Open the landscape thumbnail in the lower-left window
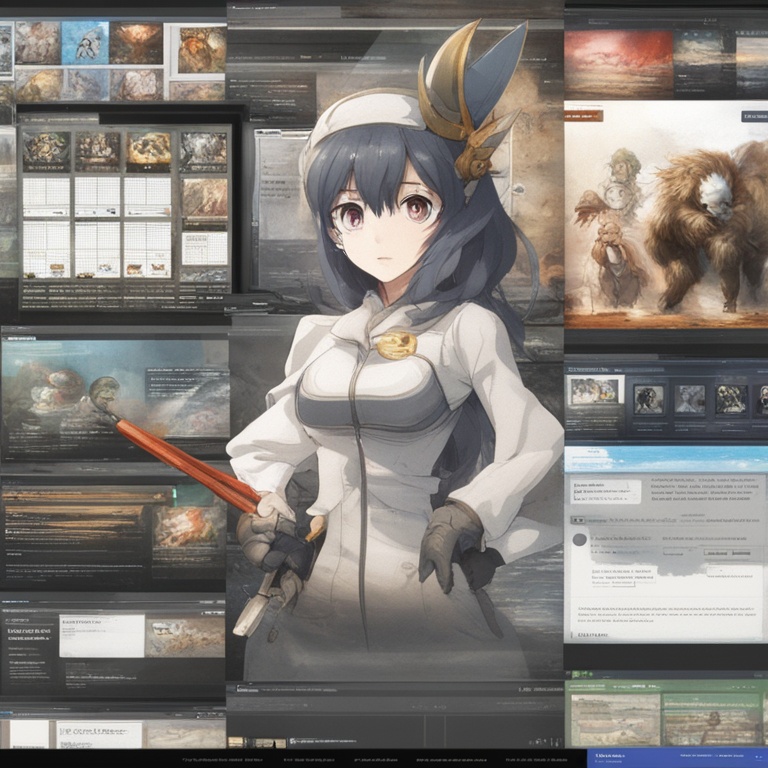 tap(185, 636)
